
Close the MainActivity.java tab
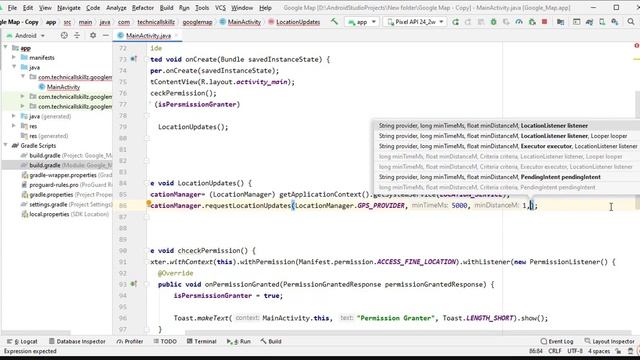point(176,36)
